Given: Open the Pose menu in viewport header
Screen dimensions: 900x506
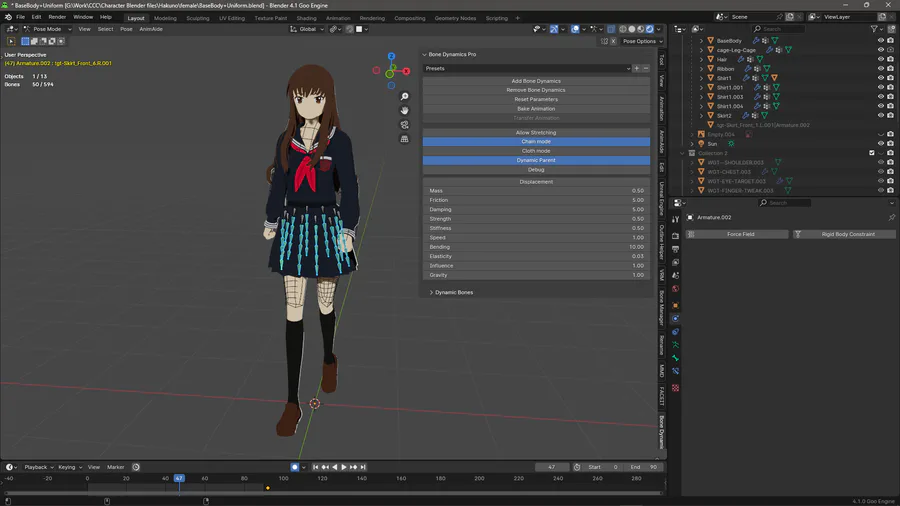Looking at the screenshot, I should pyautogui.click(x=126, y=29).
